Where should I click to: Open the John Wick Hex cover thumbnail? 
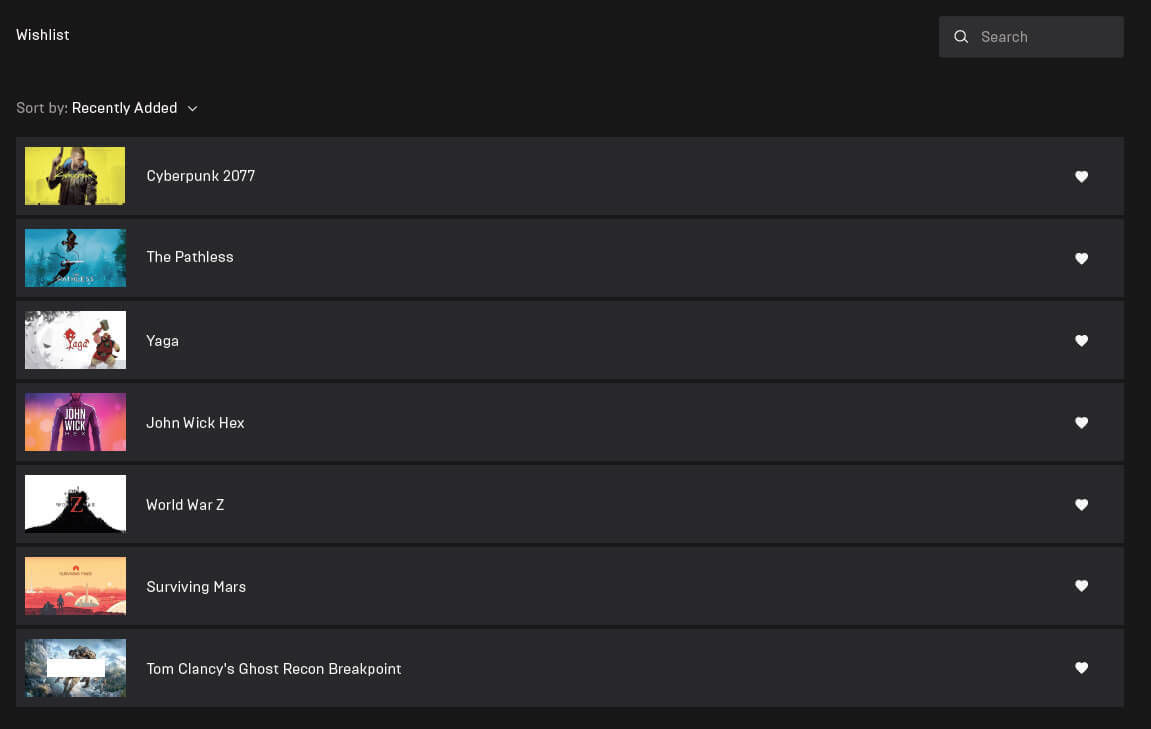pyautogui.click(x=75, y=422)
